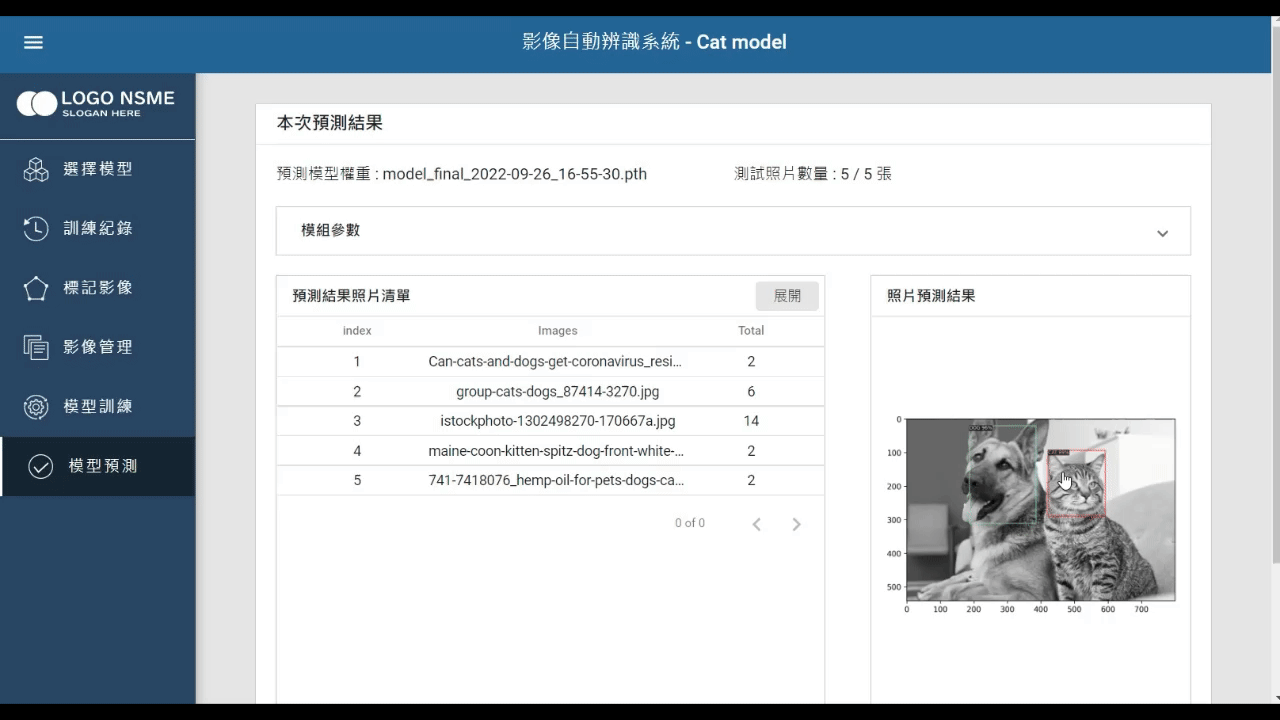1280x720 pixels.
Task: Click the 模組參數 panel title
Action: (x=331, y=230)
